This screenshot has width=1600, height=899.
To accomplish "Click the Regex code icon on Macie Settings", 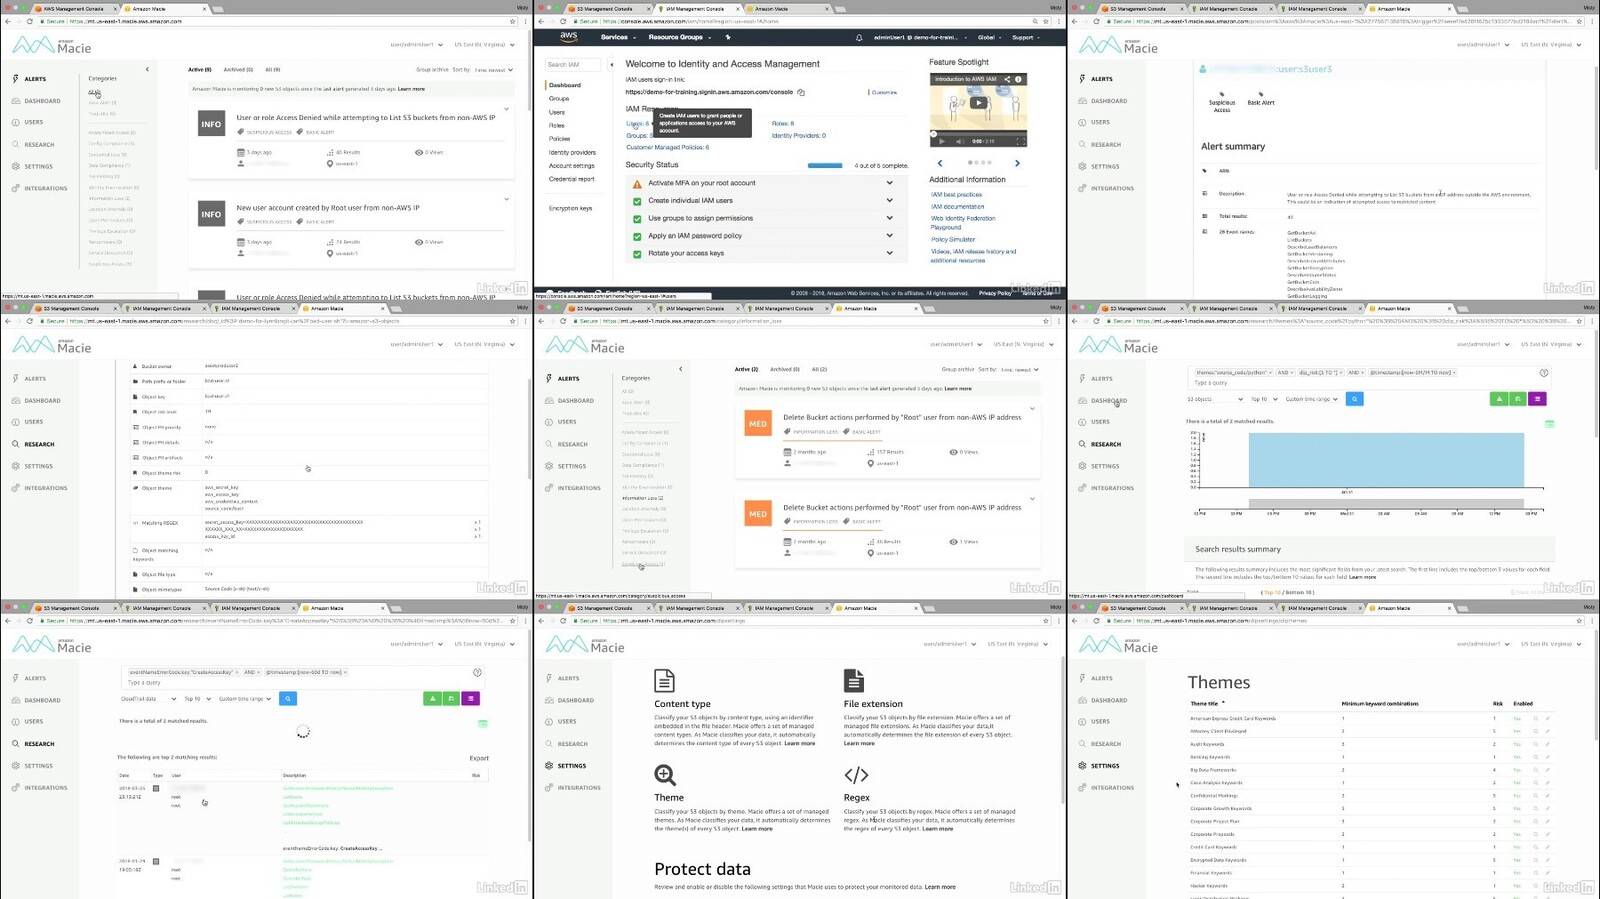I will click(x=856, y=775).
